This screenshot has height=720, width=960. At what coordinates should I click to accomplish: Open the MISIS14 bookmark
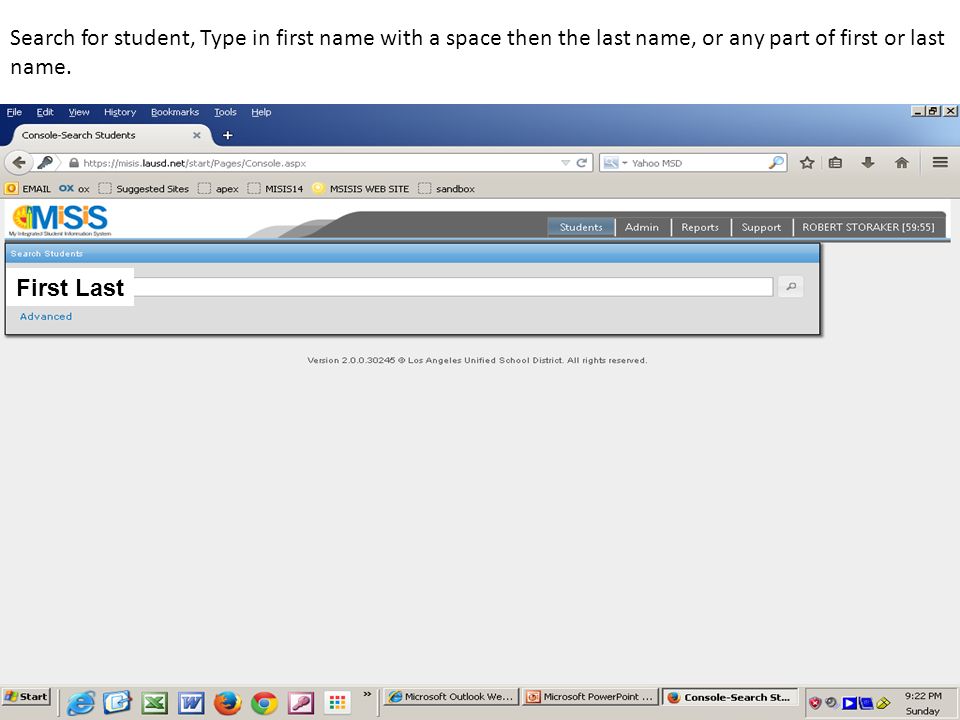click(x=276, y=189)
